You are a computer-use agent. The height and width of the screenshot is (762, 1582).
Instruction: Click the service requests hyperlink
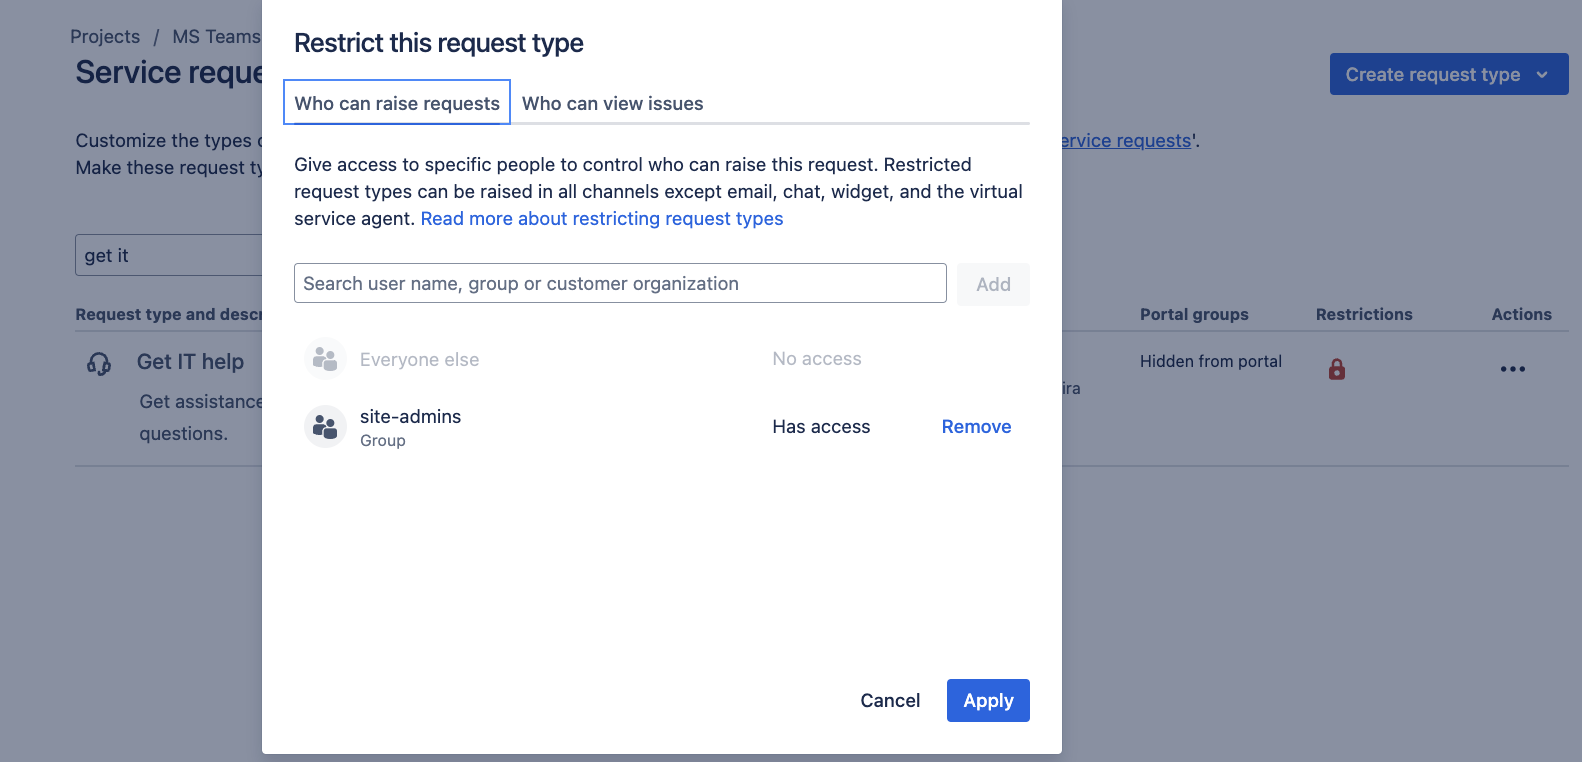click(x=1126, y=141)
